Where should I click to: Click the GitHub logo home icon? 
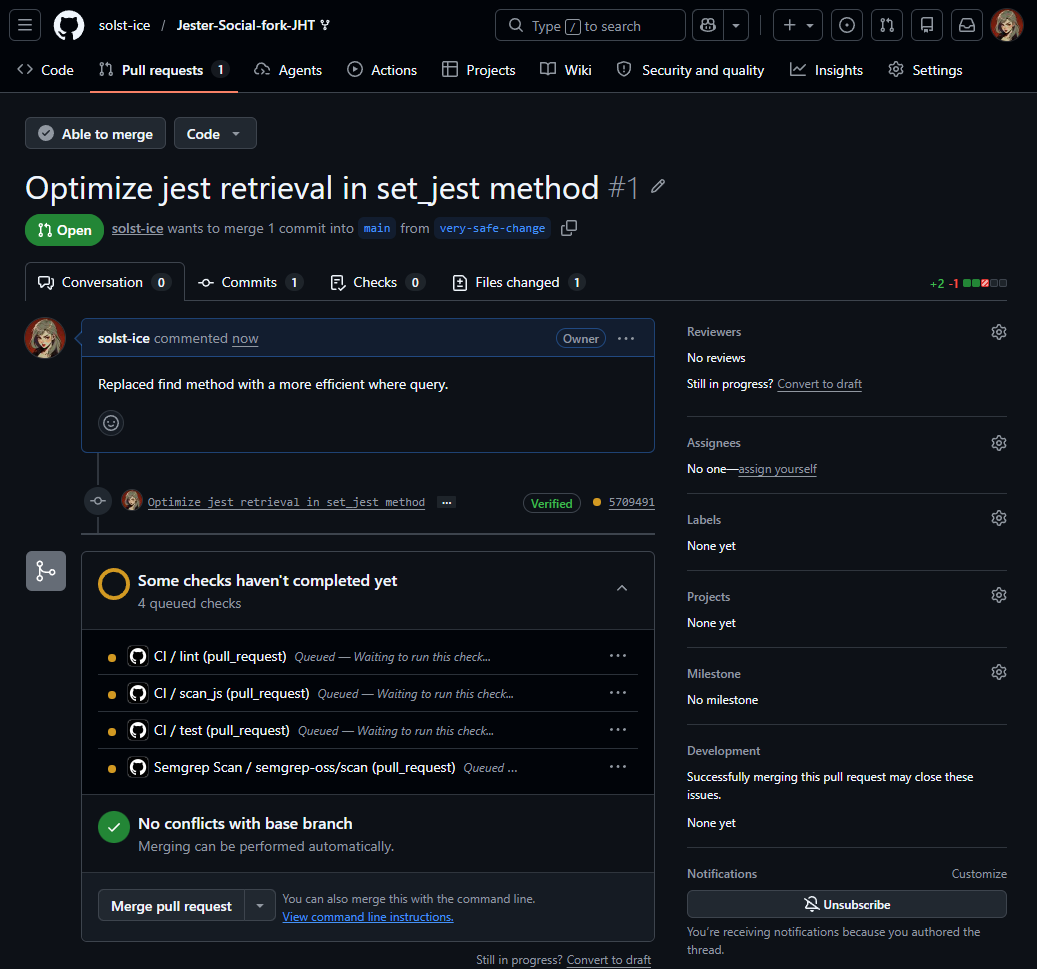(x=69, y=25)
